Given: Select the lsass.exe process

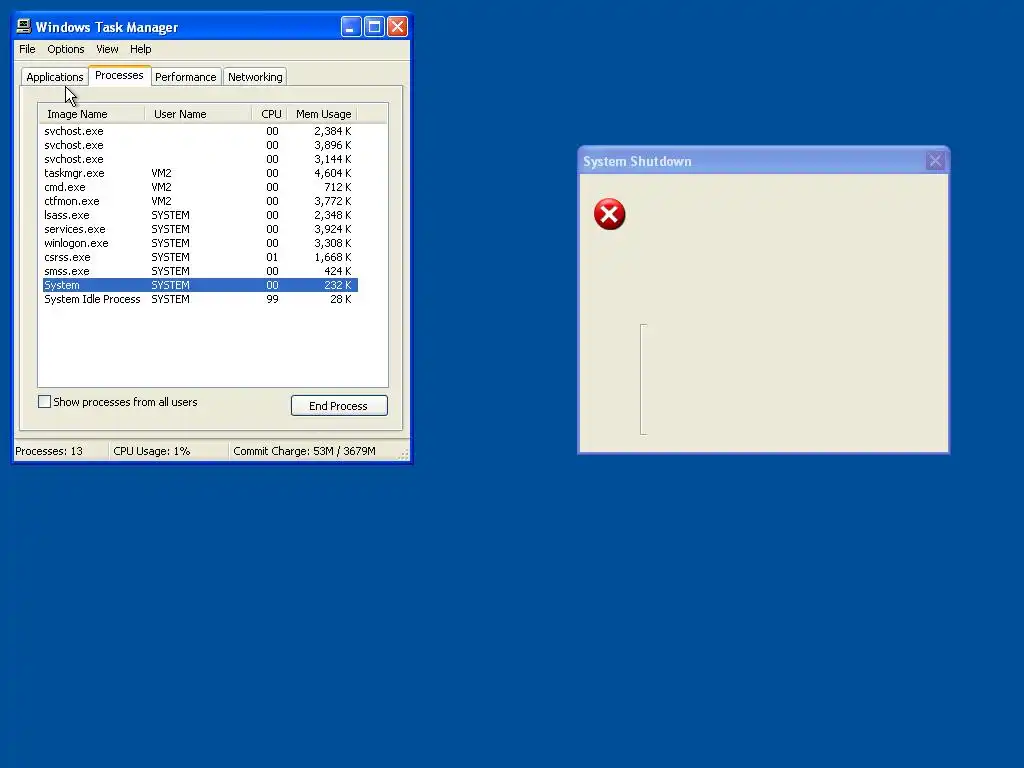Looking at the screenshot, I should (x=200, y=215).
